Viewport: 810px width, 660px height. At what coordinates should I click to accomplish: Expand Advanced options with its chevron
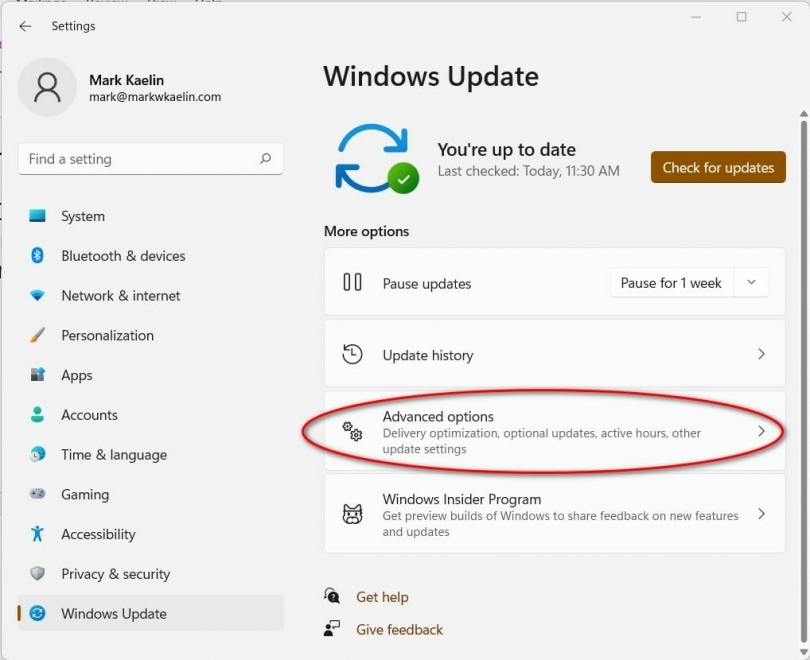(762, 431)
